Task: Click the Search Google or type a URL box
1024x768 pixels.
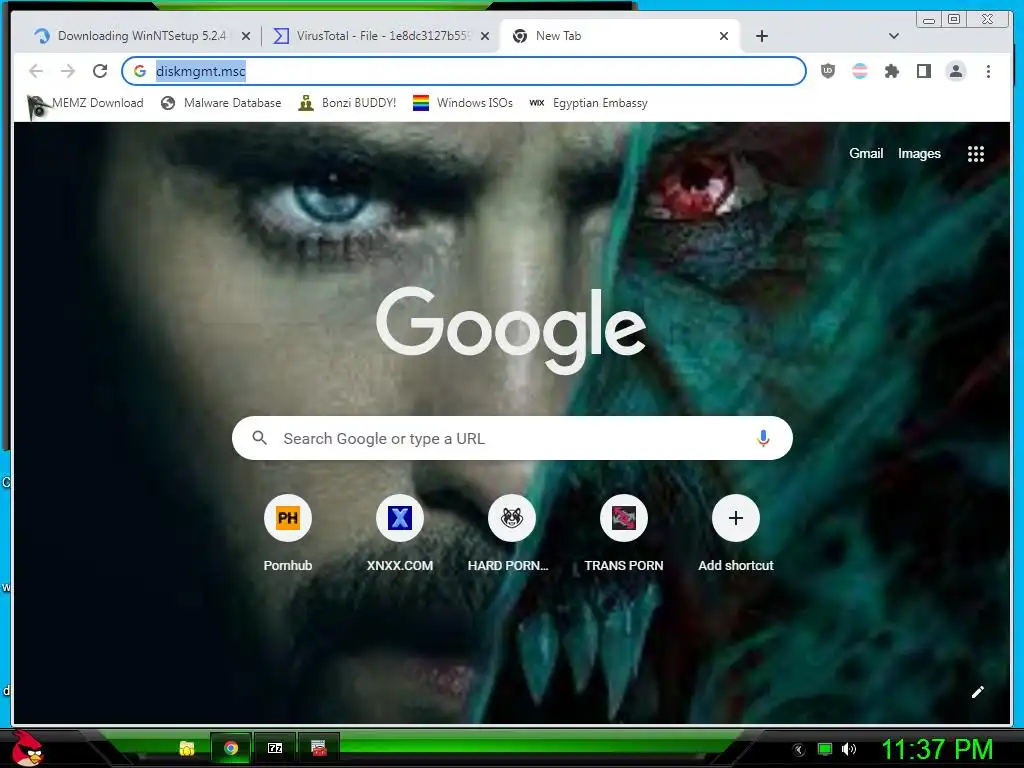Action: point(512,438)
